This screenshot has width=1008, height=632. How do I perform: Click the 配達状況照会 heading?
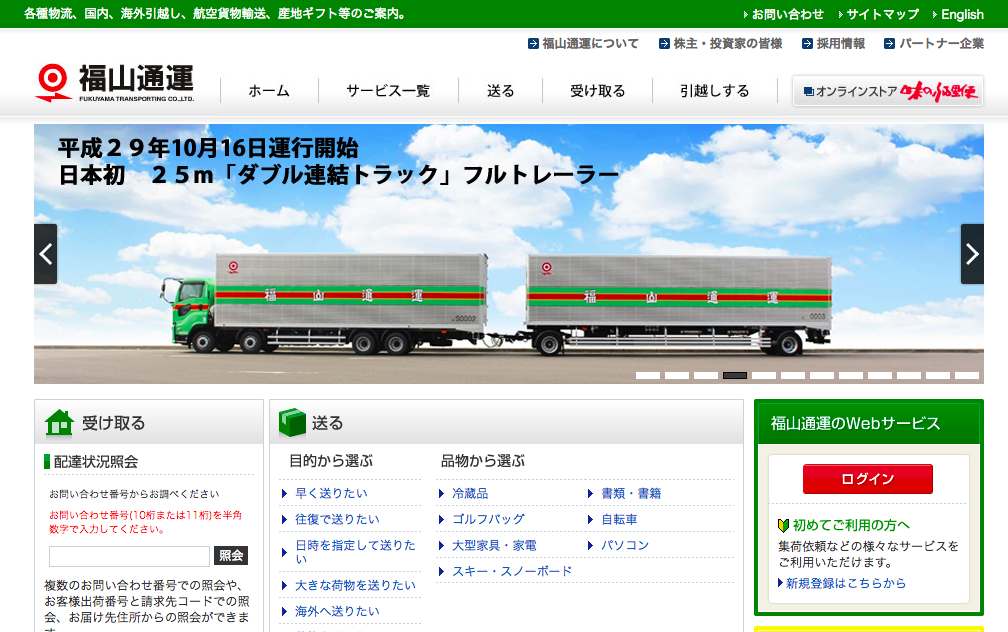click(96, 462)
